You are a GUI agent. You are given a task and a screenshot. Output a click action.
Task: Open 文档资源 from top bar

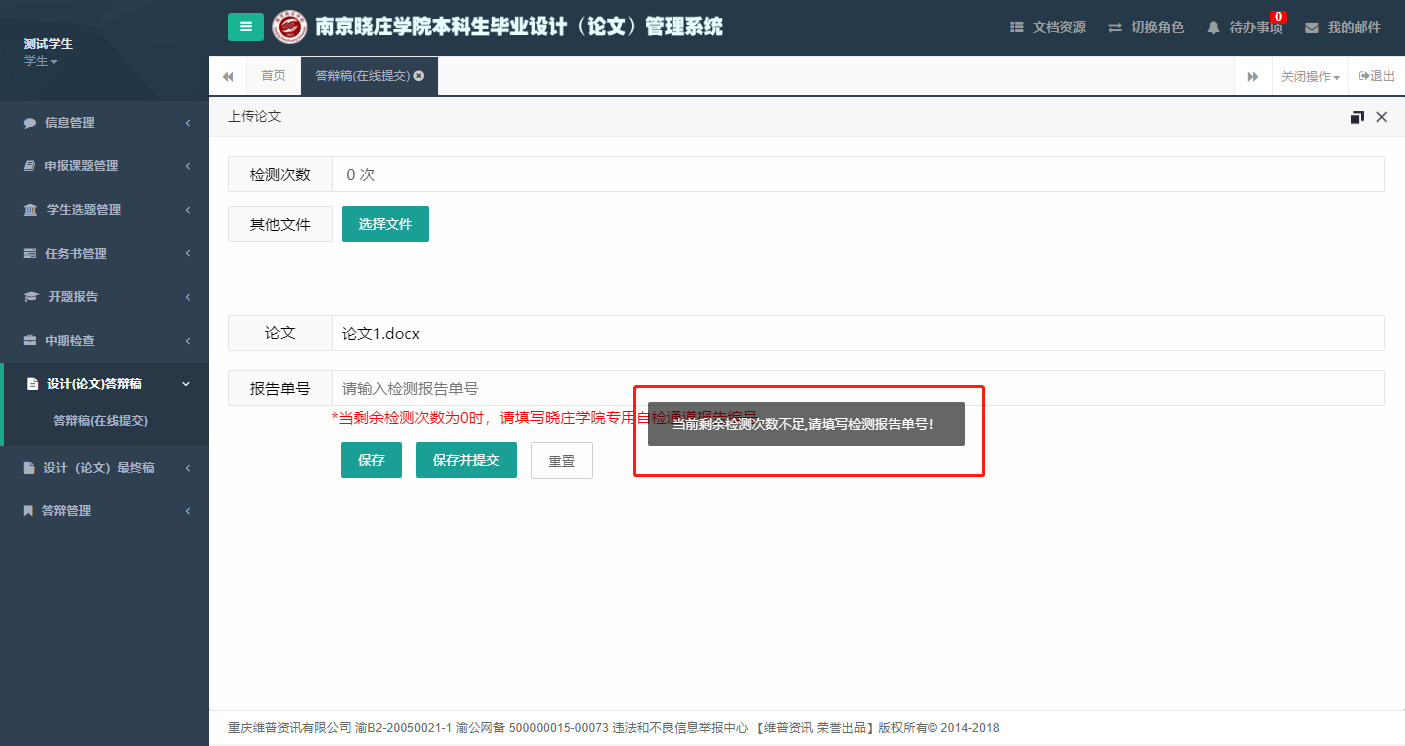[x=1048, y=28]
